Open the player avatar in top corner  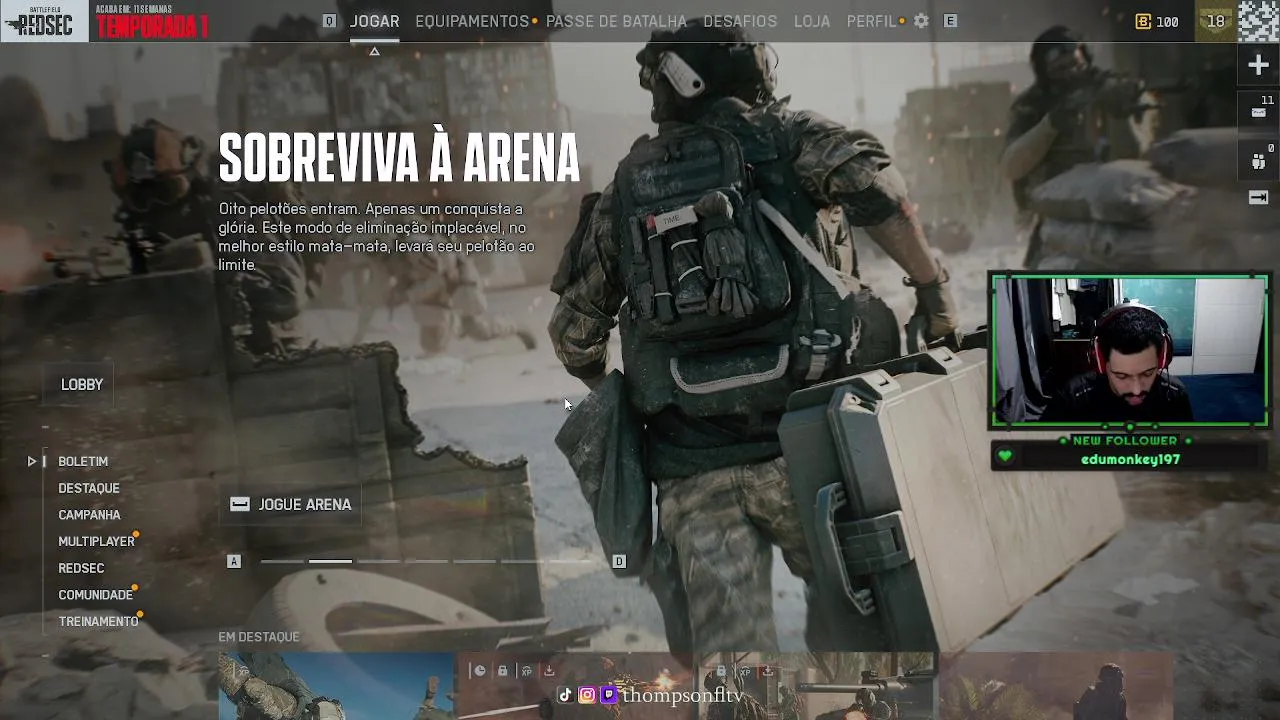pos(1259,21)
